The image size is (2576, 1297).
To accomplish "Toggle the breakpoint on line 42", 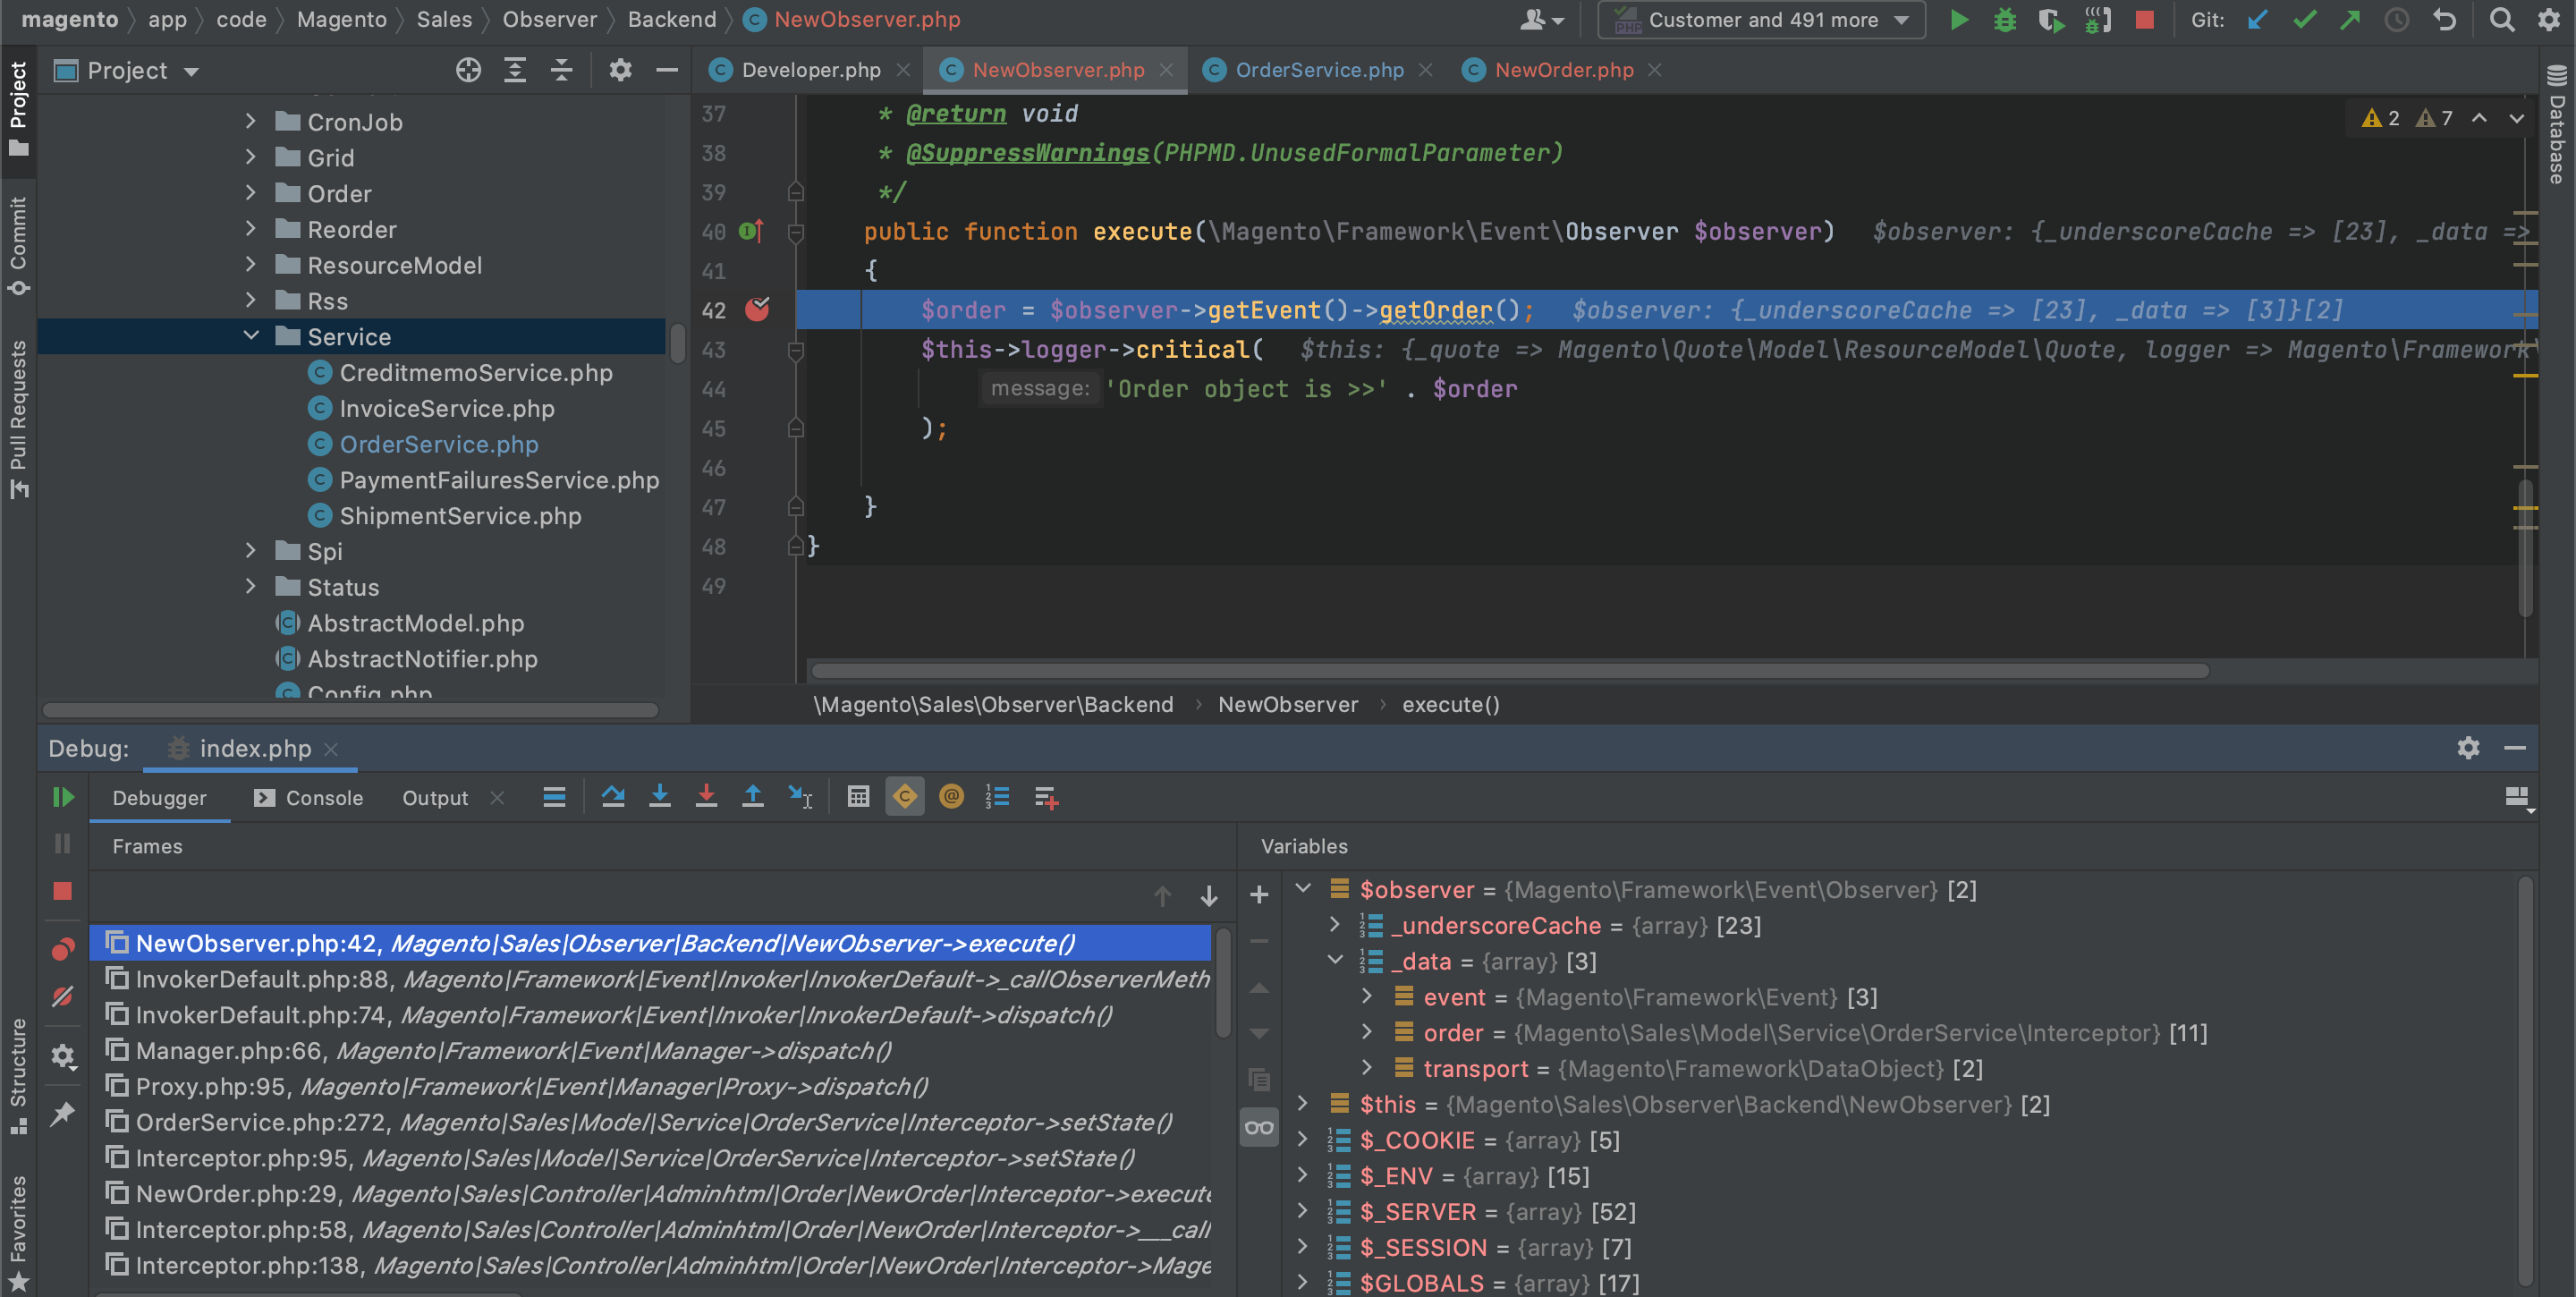I will (x=757, y=310).
